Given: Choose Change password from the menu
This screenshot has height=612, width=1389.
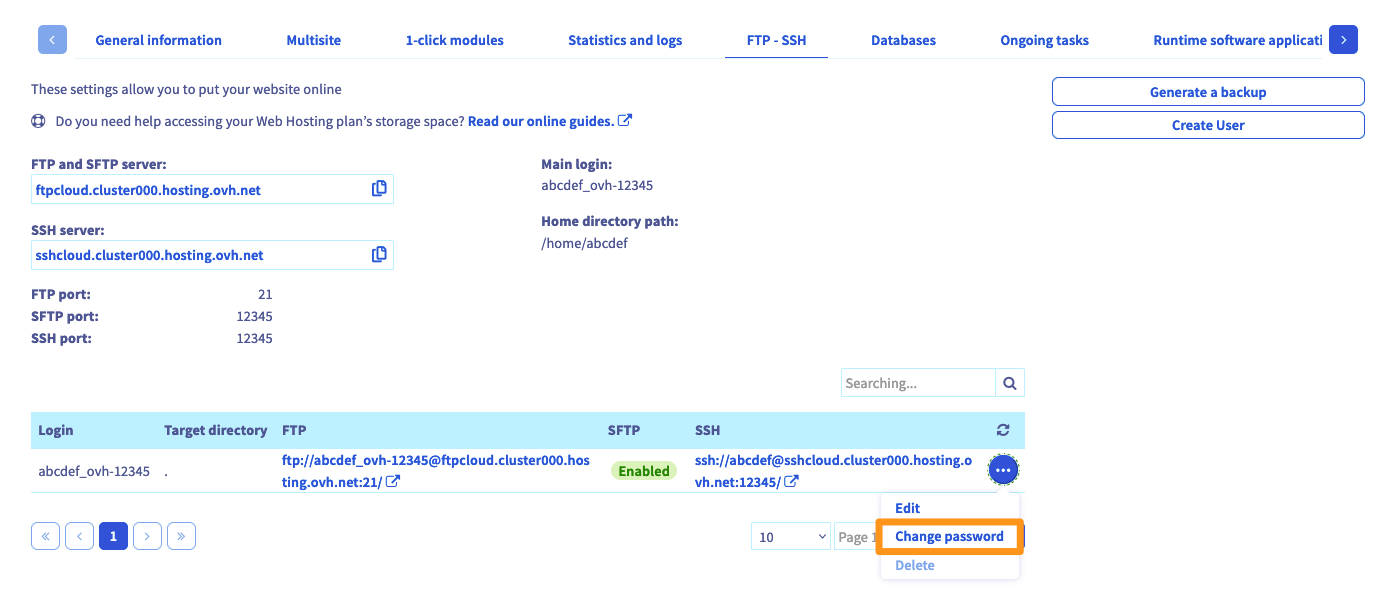Looking at the screenshot, I should point(948,537).
